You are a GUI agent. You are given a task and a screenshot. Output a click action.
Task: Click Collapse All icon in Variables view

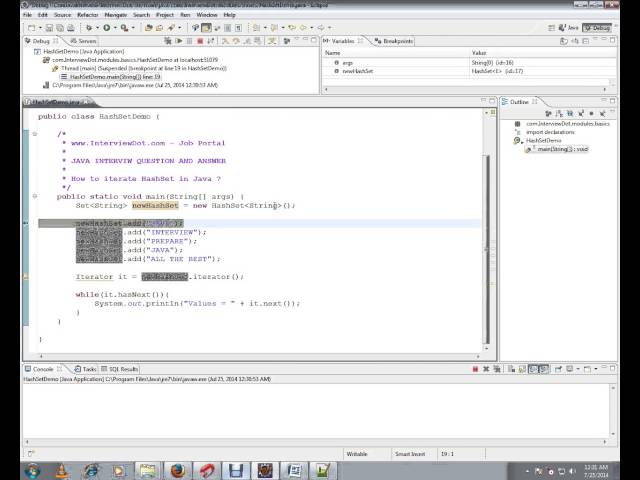pos(586,41)
